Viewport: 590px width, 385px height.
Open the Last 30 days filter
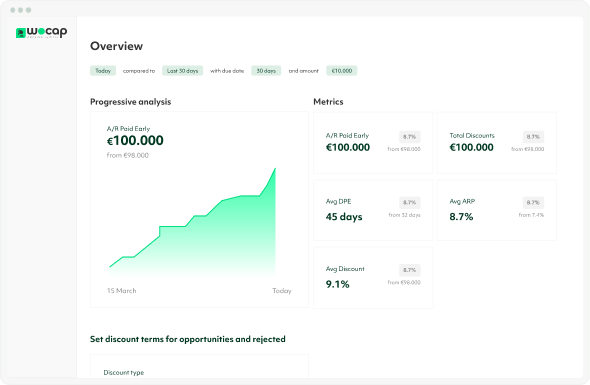coord(182,71)
